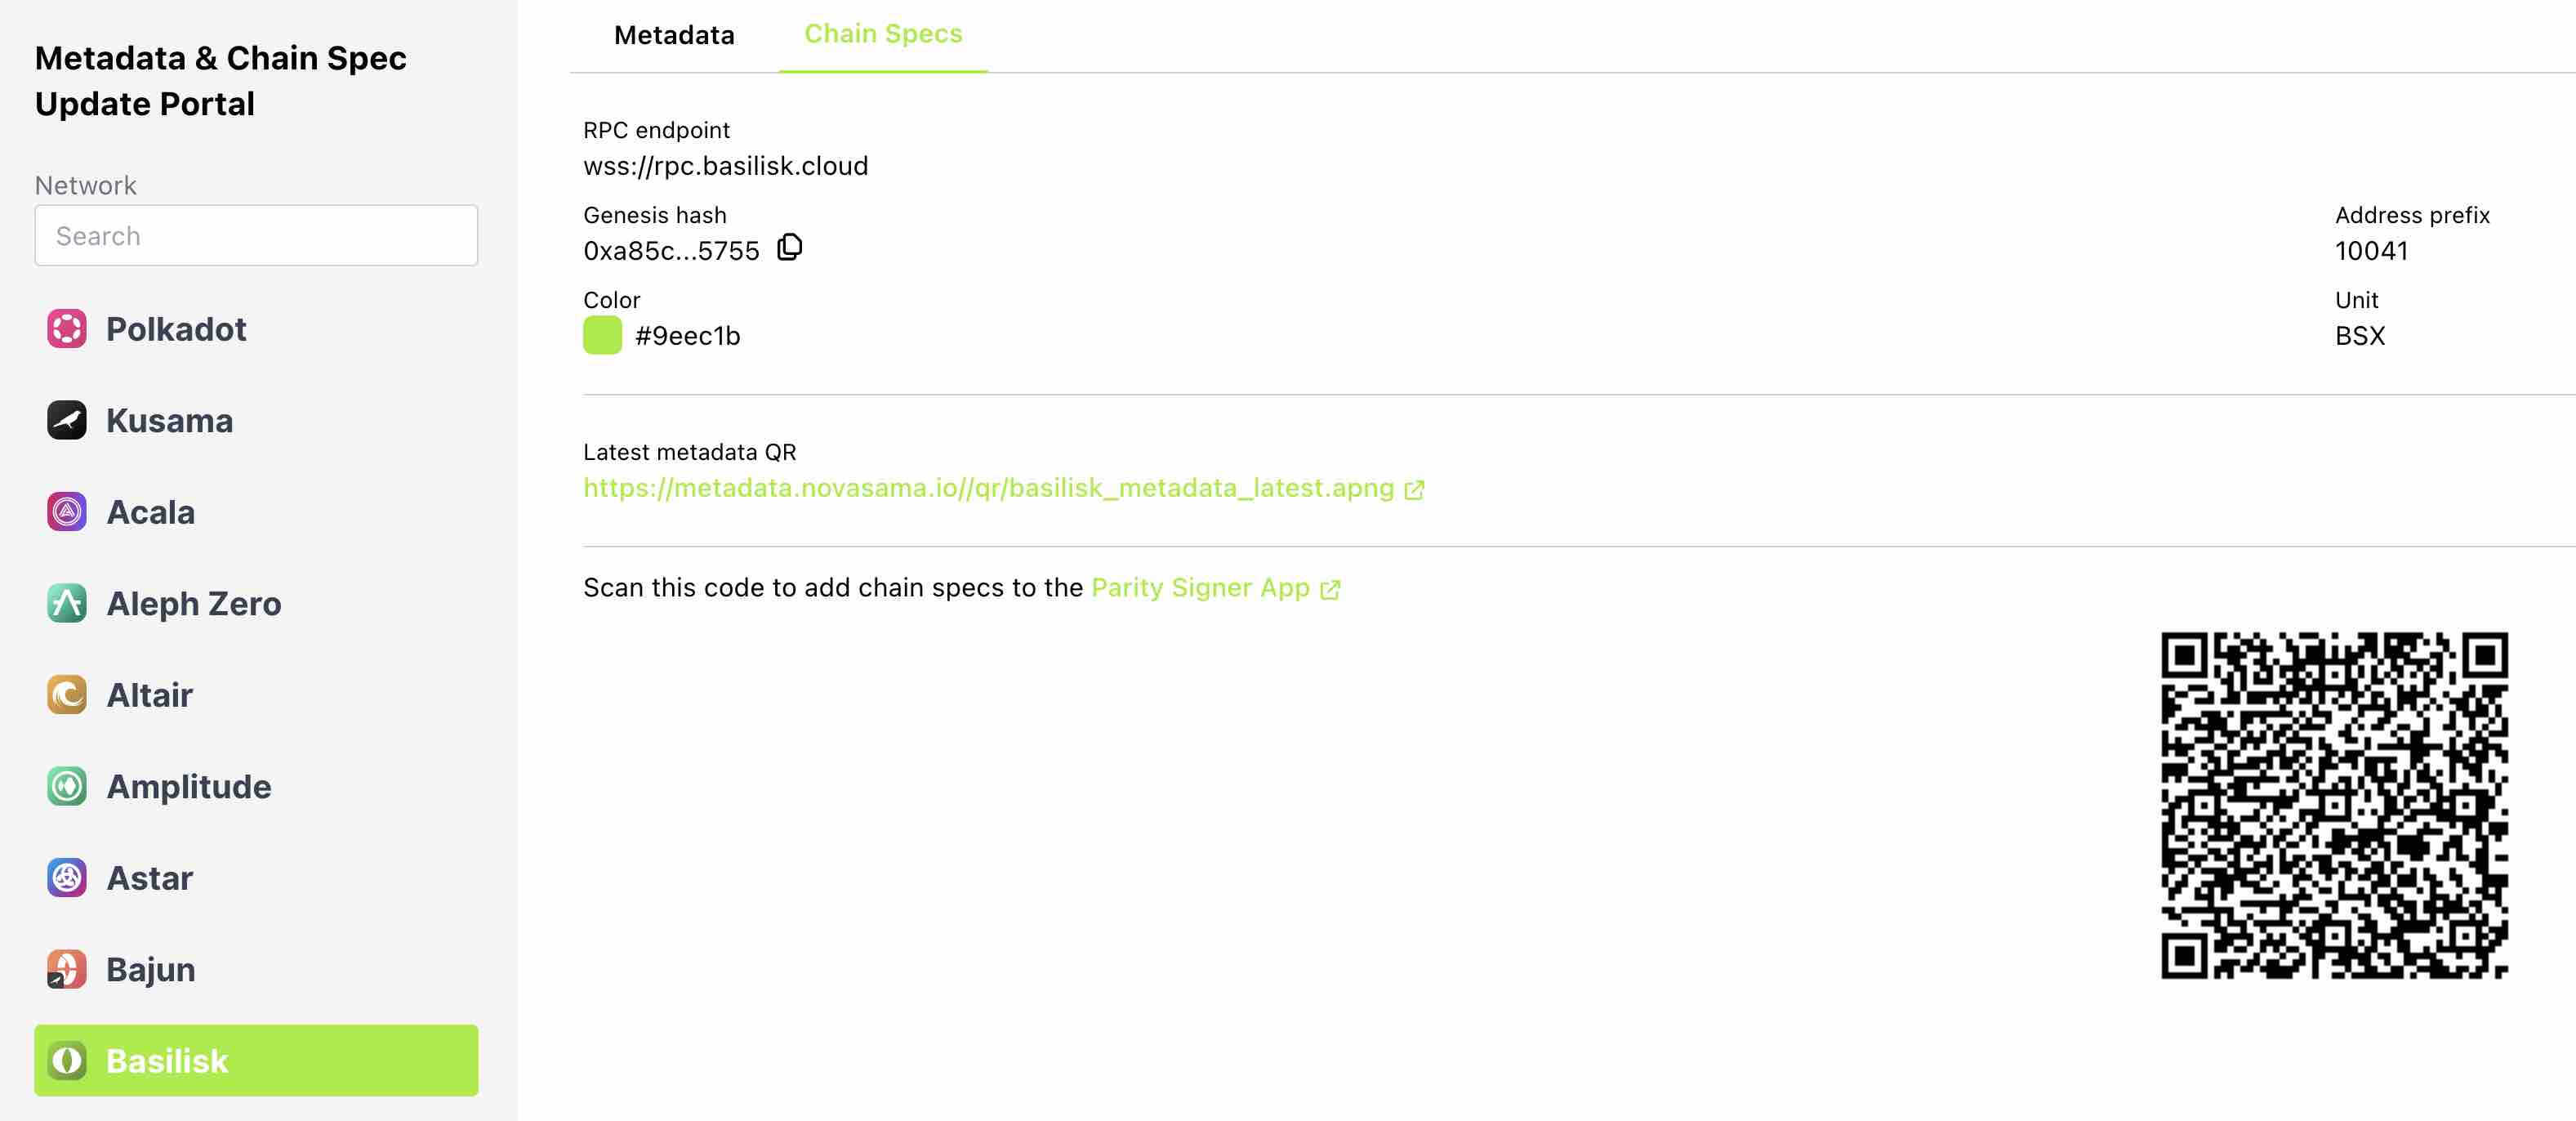Select the Astar network icon
This screenshot has width=2576, height=1121.
coord(67,878)
